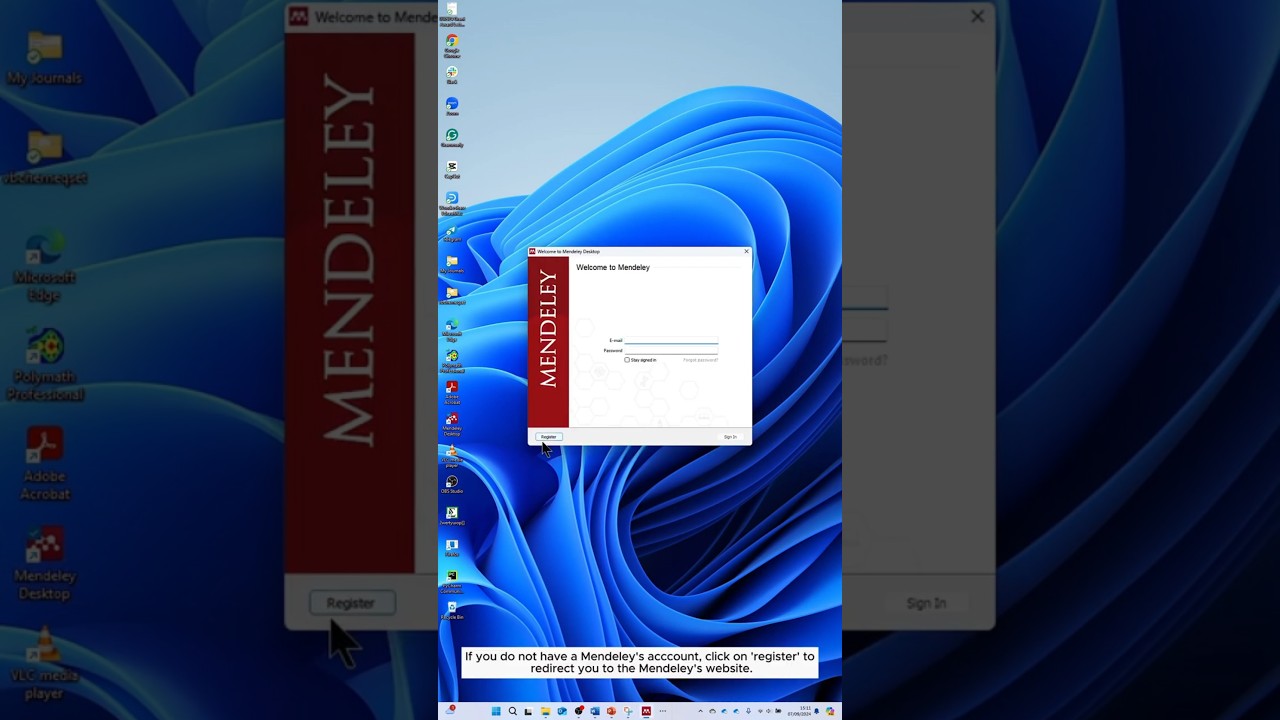Click the microphone tray icon
This screenshot has width=1280, height=720.
pyautogui.click(x=748, y=711)
